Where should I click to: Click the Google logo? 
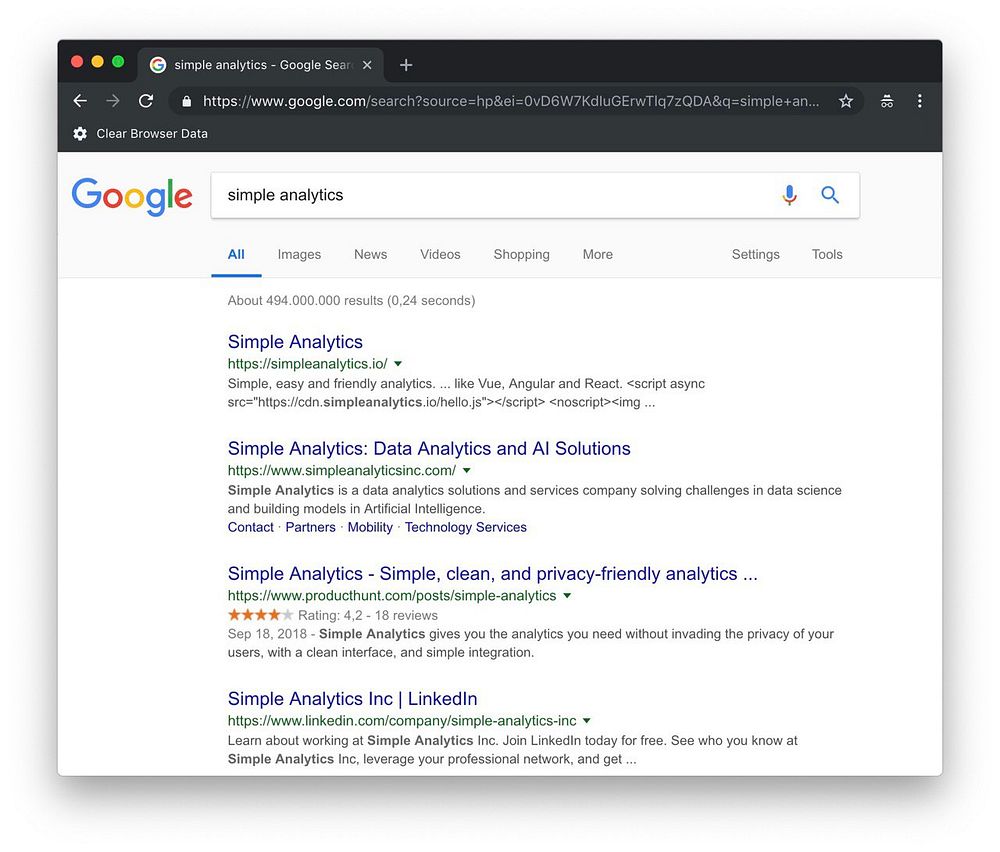coord(132,196)
